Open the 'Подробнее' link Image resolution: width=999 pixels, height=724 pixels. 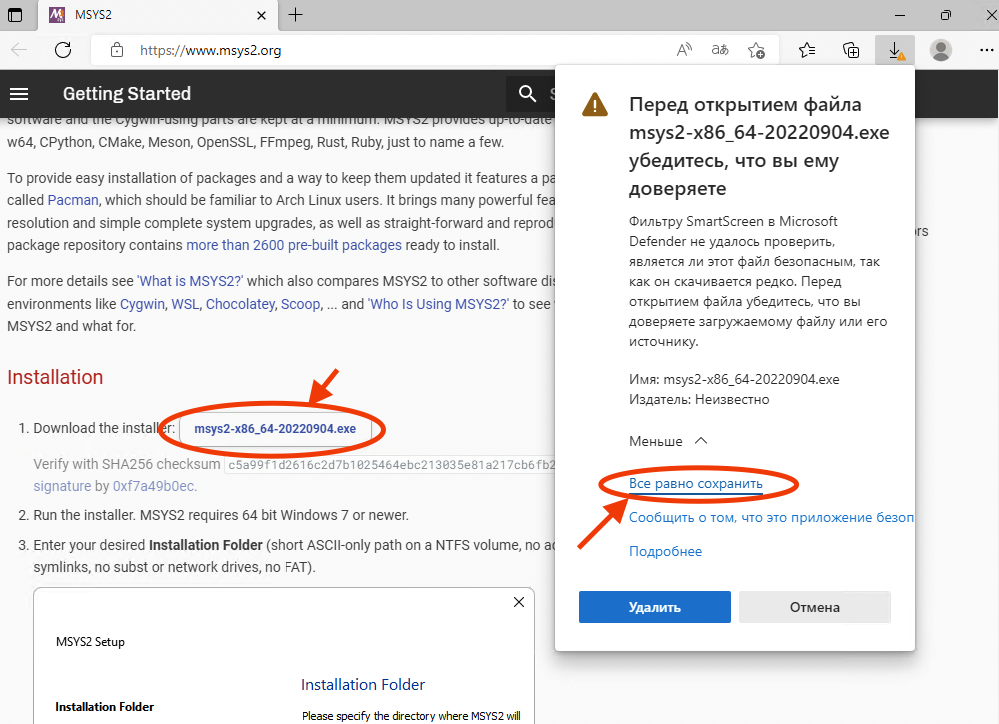pyautogui.click(x=665, y=551)
